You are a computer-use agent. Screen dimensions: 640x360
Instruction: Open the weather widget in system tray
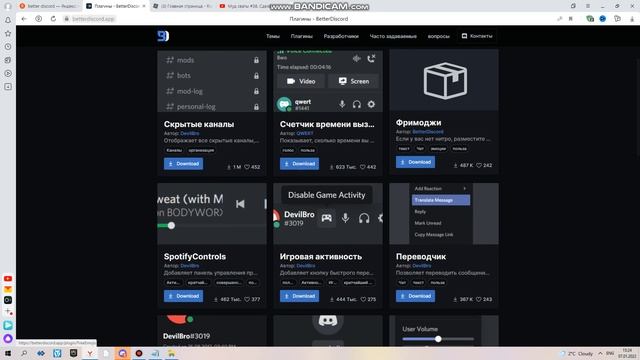[577, 353]
